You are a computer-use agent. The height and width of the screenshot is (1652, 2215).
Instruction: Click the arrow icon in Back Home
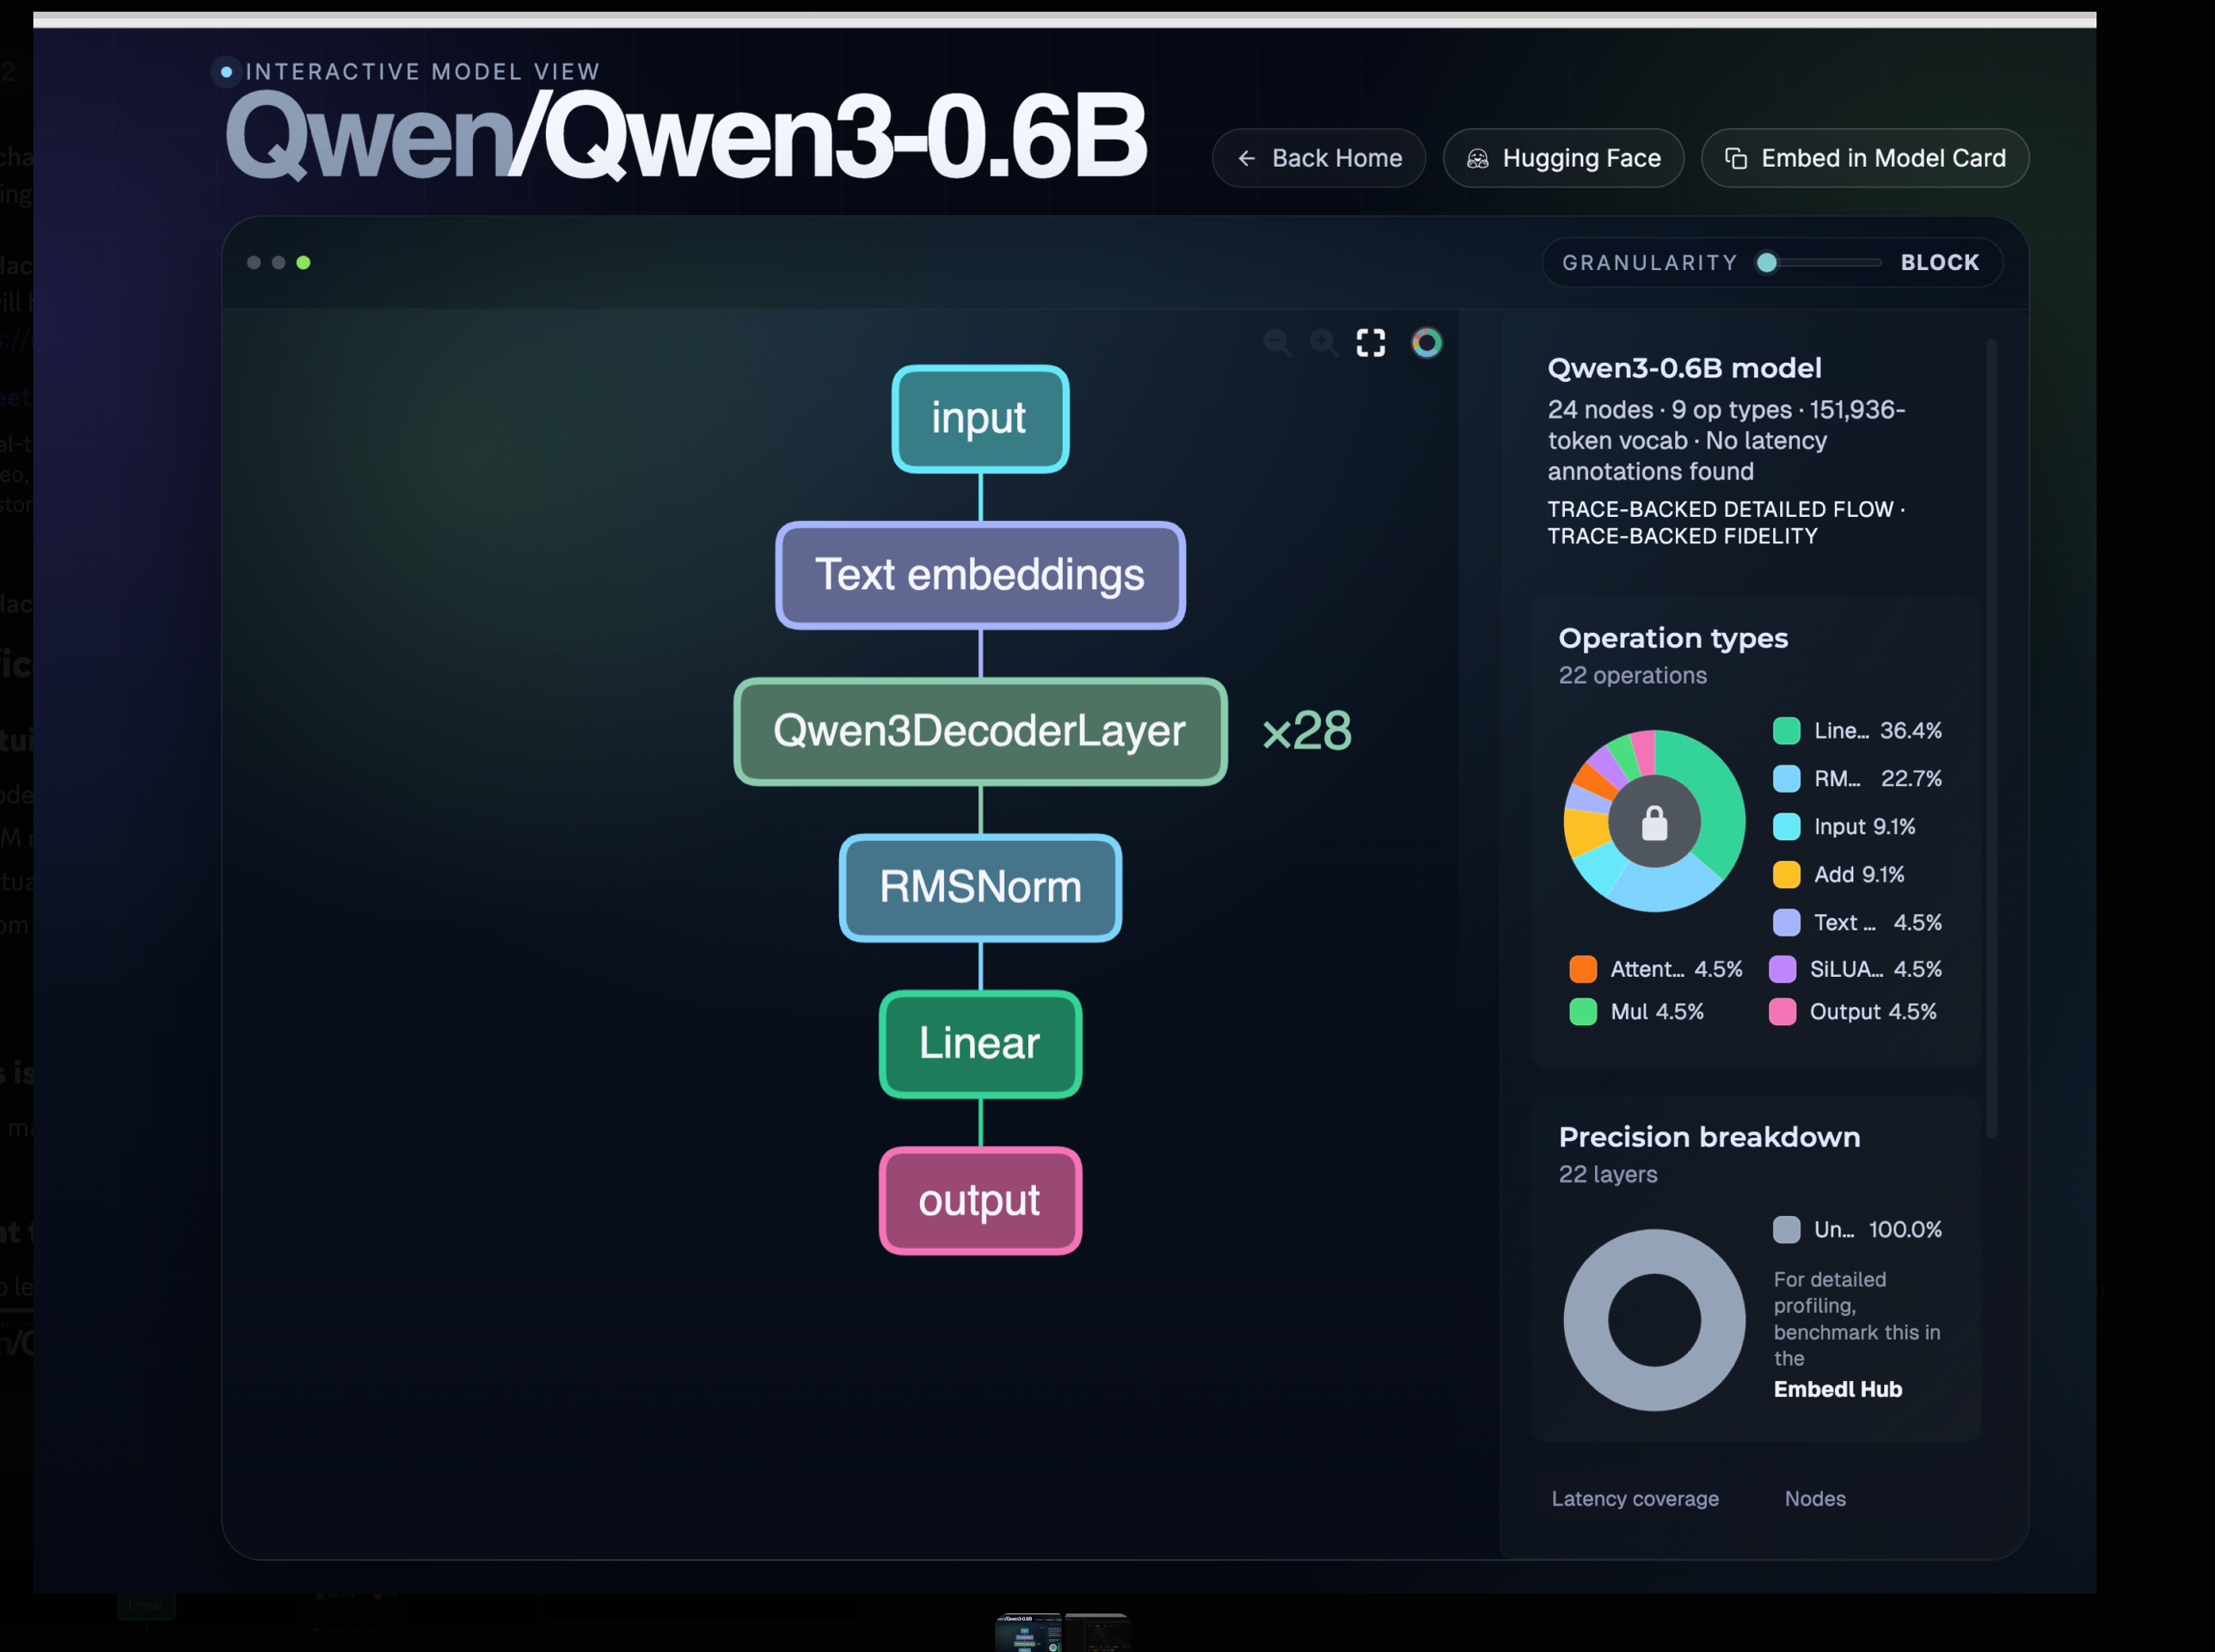(x=1246, y=158)
